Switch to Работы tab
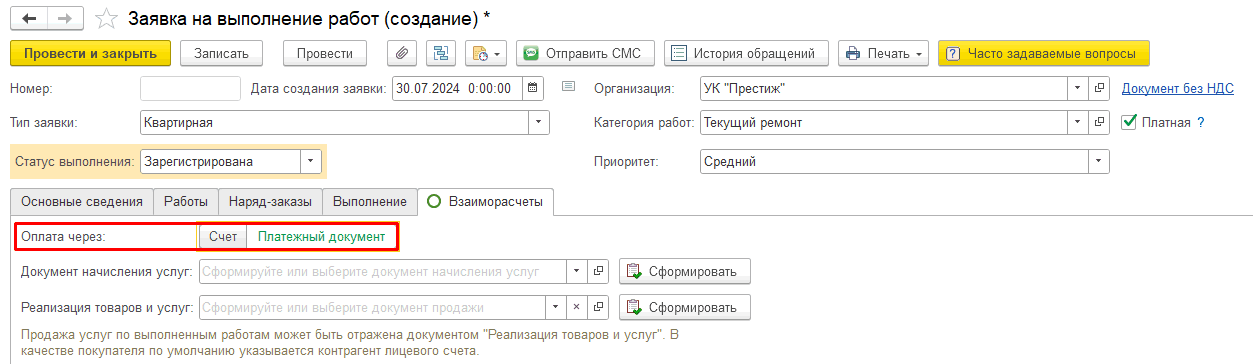 tap(185, 201)
